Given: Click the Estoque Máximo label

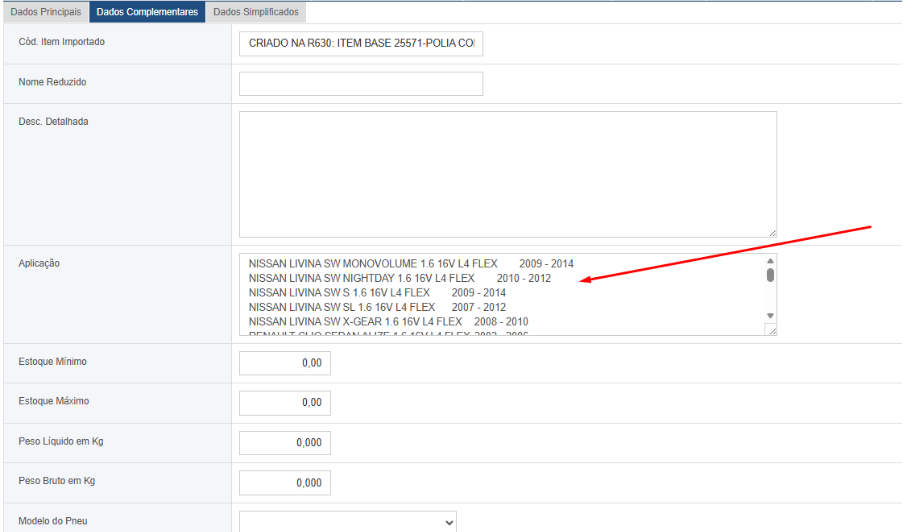Looking at the screenshot, I should (x=54, y=401).
